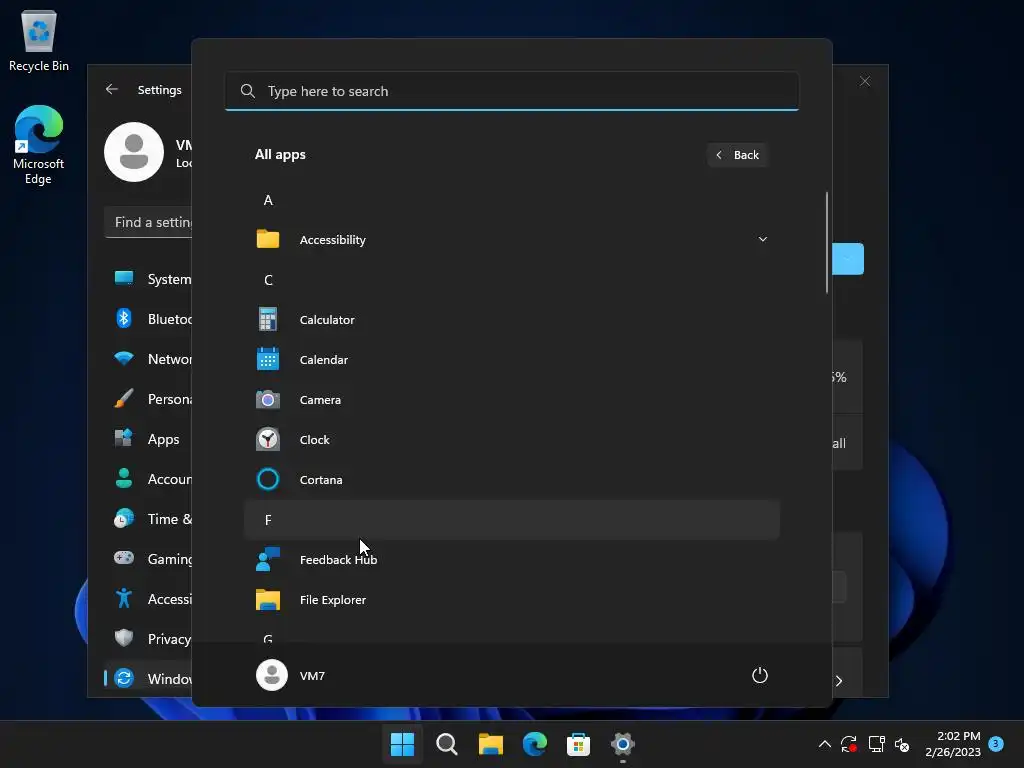Click the letter F group header
This screenshot has height=768, width=1024.
[511, 520]
